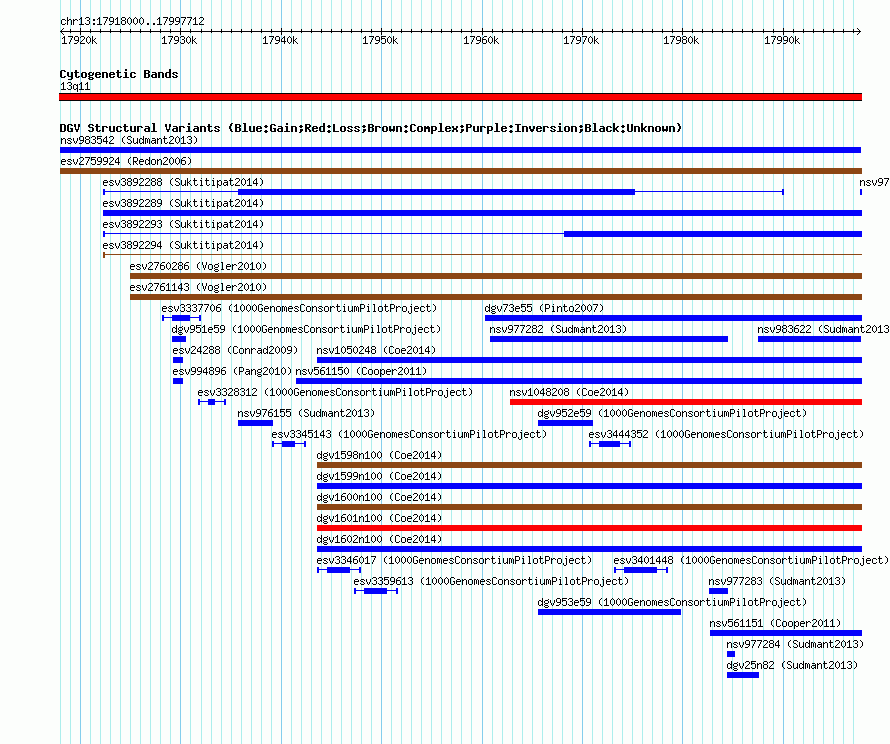Click dgv1602n100 (Coe2014) label
The height and width of the screenshot is (744, 890).
[379, 539]
